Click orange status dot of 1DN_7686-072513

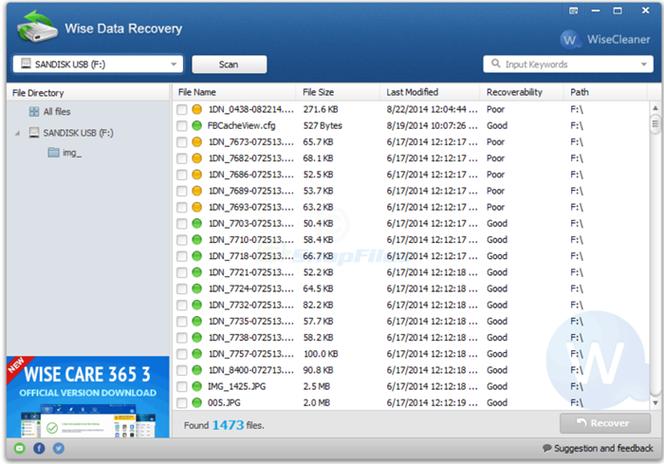click(x=197, y=174)
